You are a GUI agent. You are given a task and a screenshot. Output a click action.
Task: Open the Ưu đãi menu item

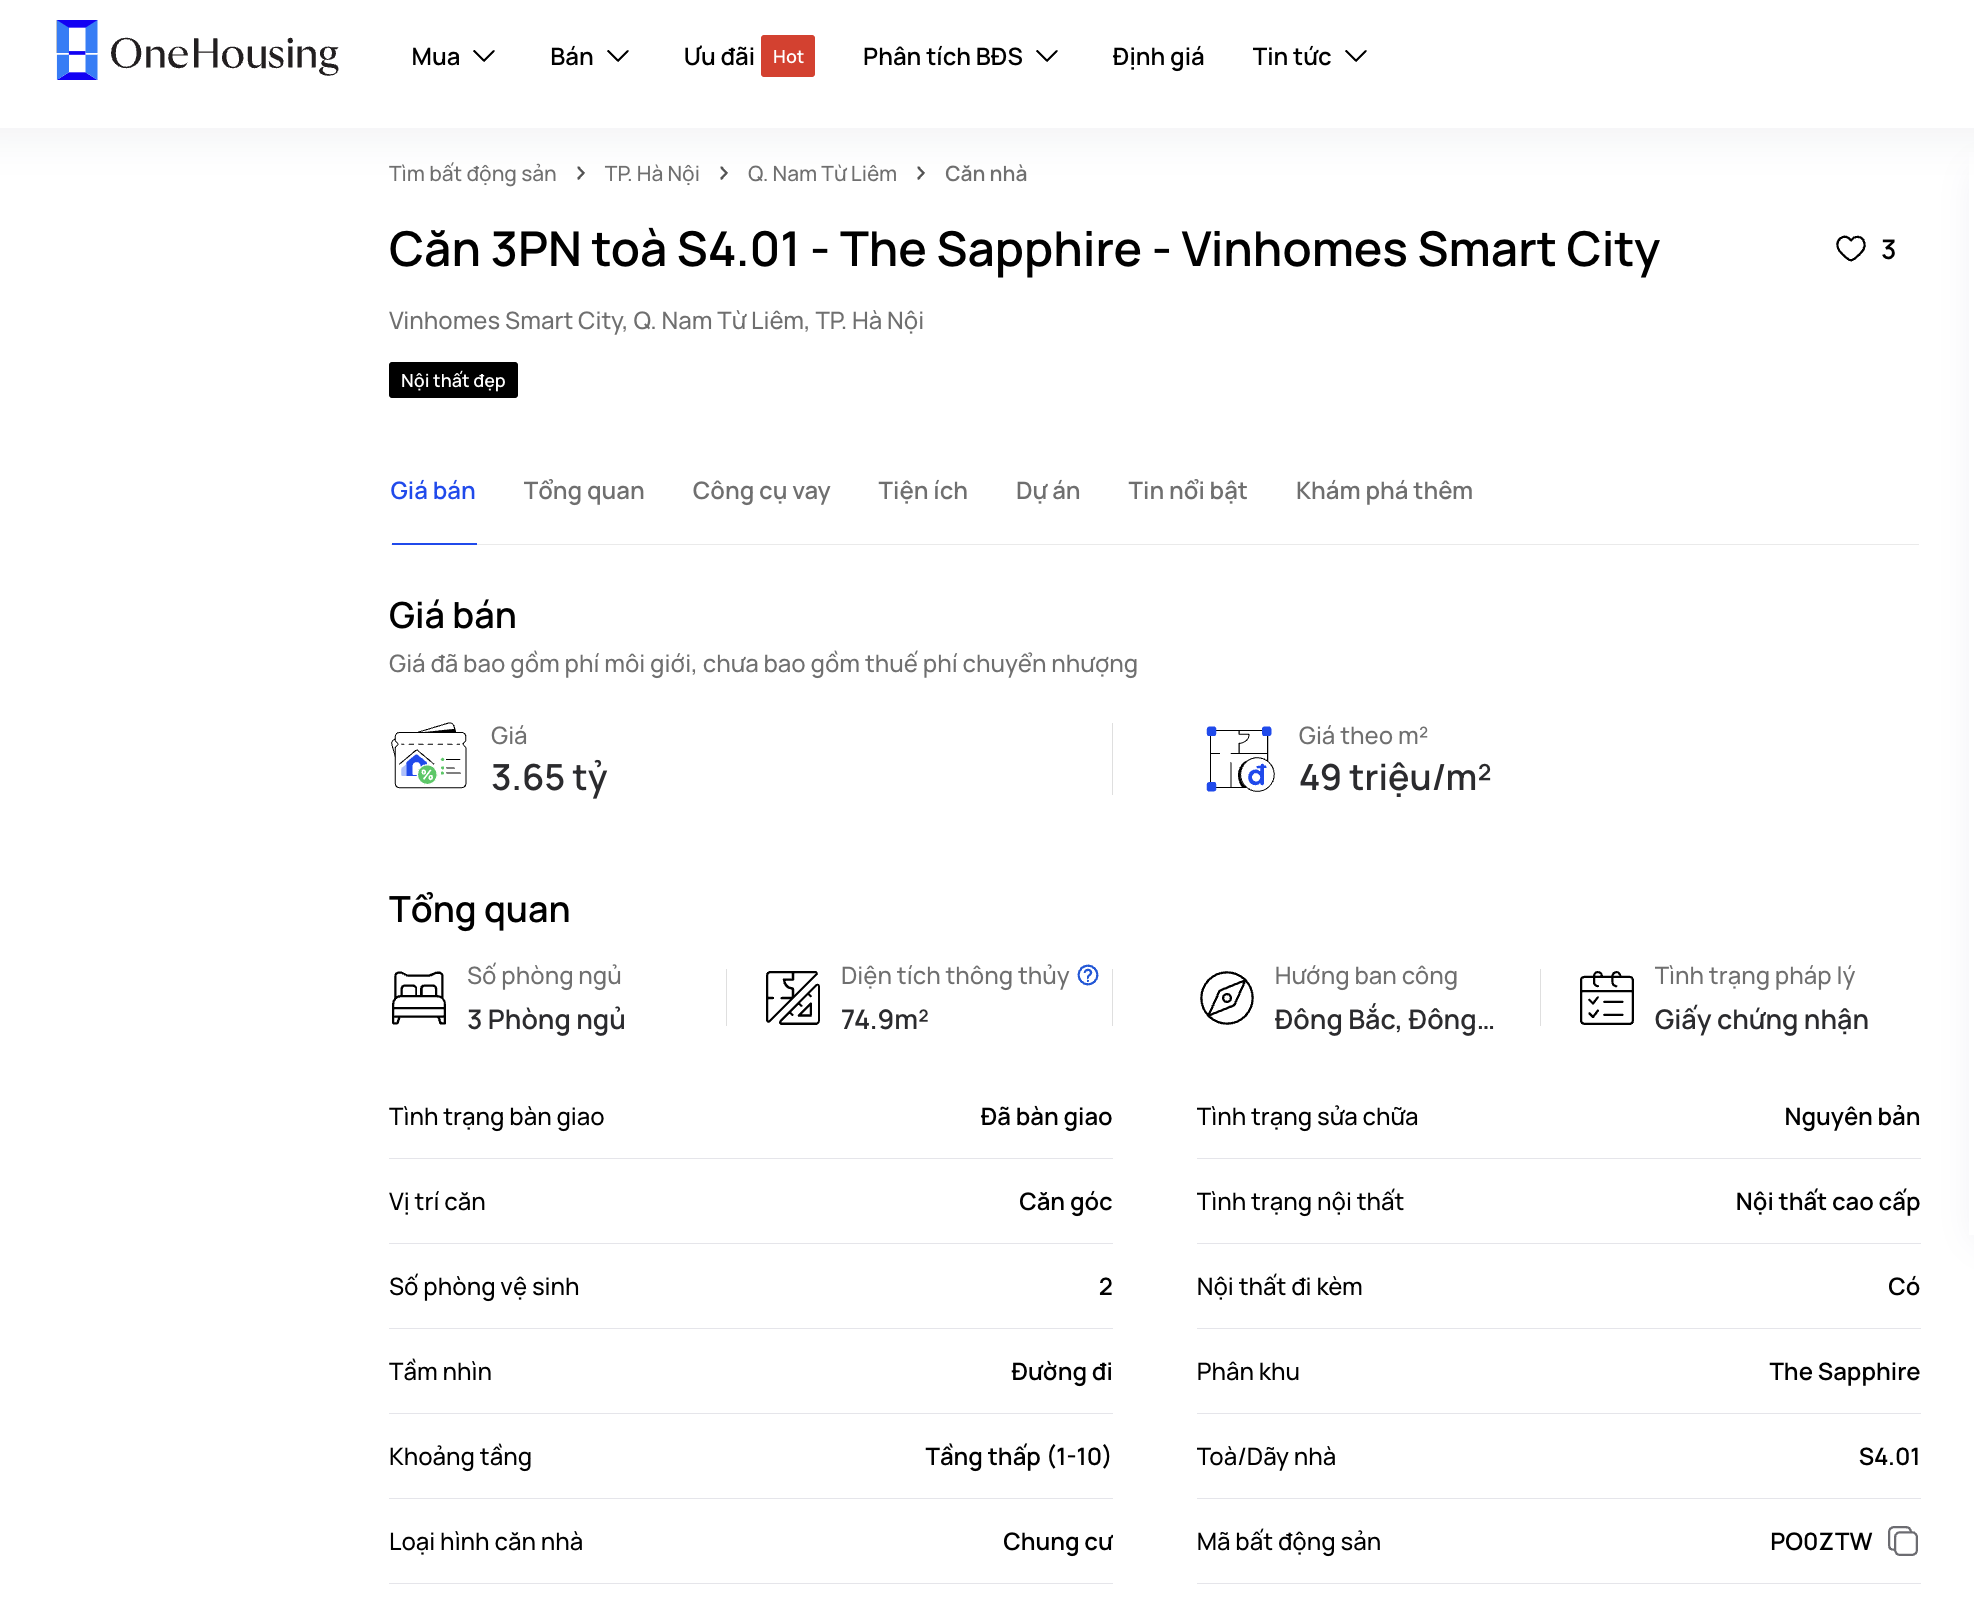(x=718, y=56)
